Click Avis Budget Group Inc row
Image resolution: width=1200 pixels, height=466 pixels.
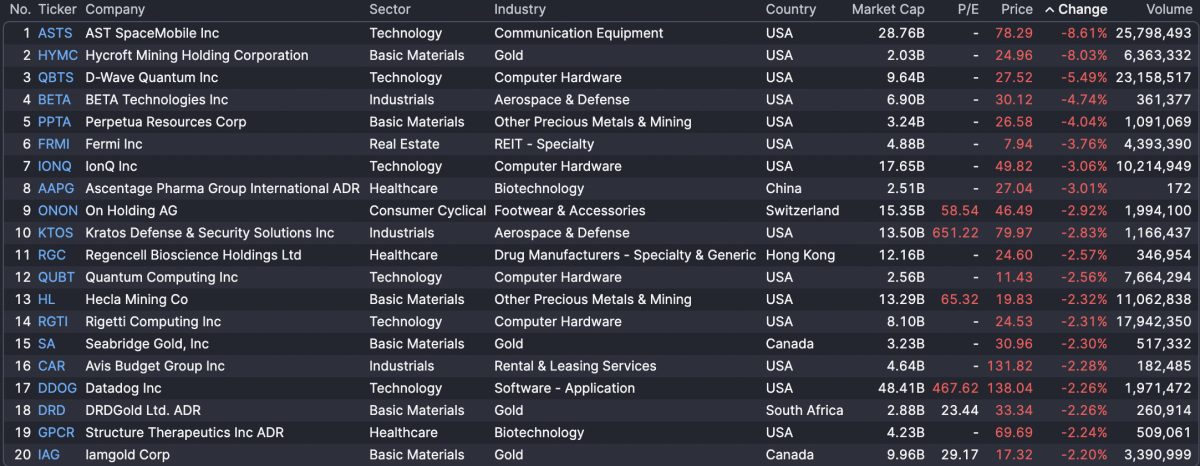[x=154, y=366]
